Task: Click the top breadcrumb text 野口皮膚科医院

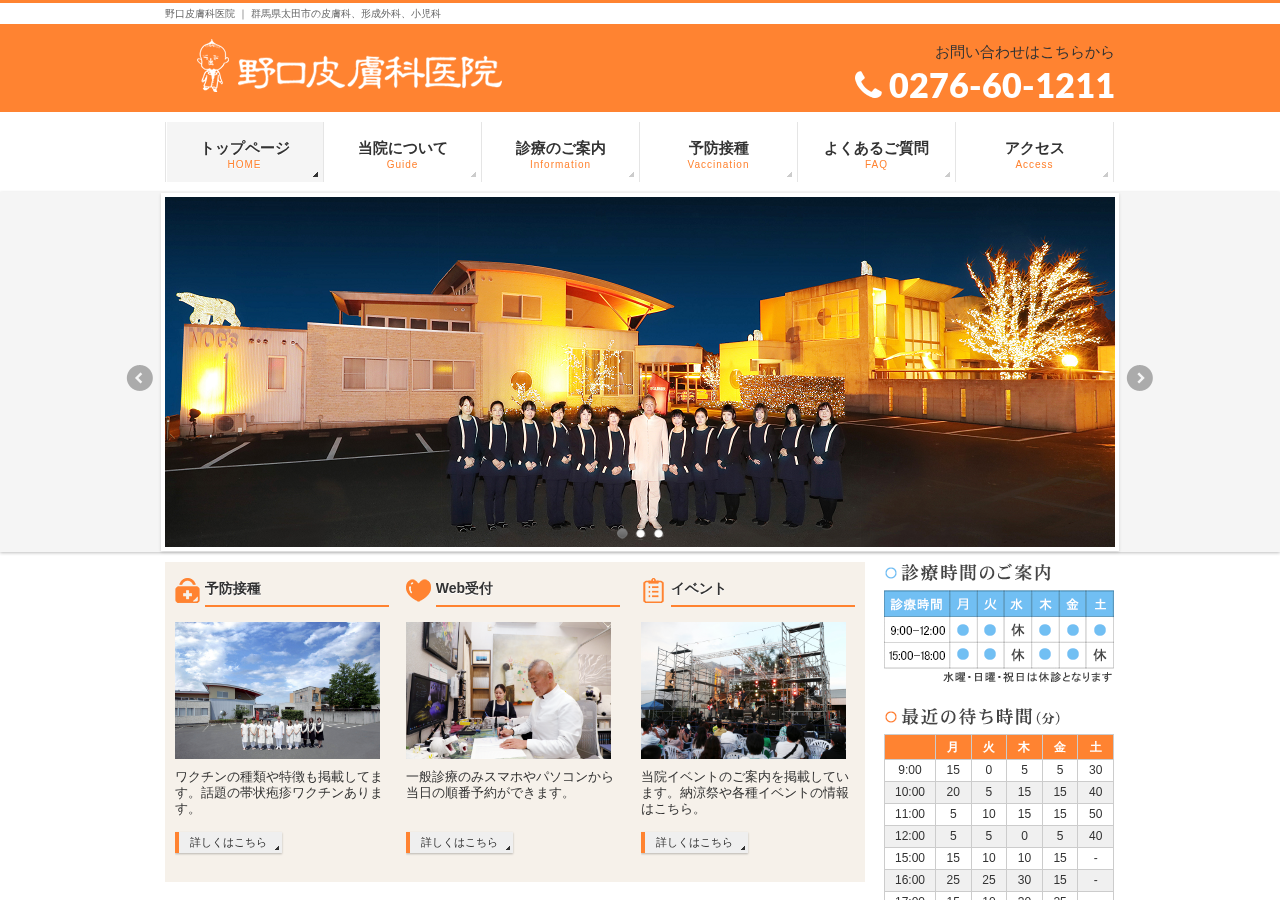Action: click(200, 14)
